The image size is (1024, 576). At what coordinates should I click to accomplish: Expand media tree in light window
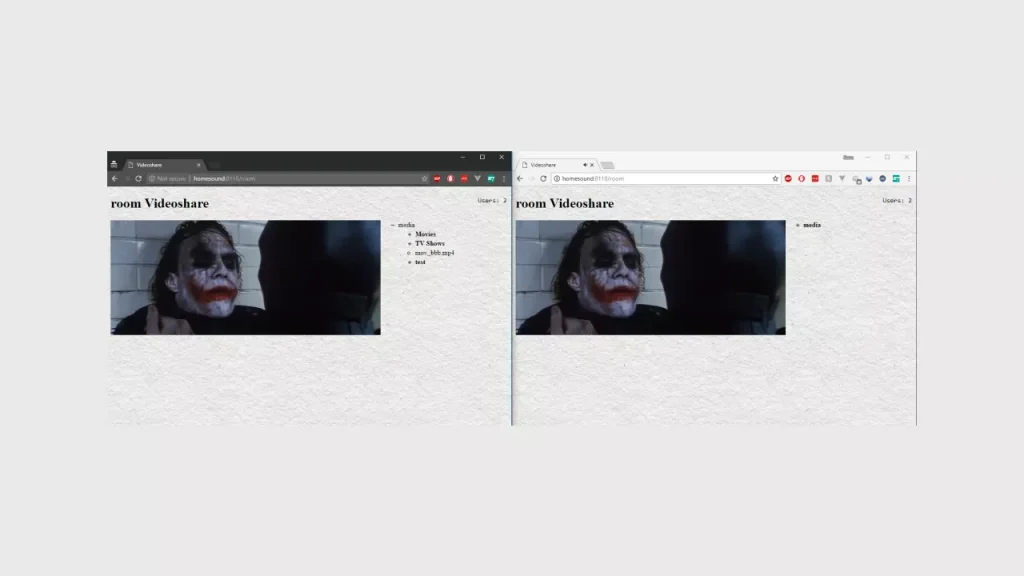click(x=797, y=225)
